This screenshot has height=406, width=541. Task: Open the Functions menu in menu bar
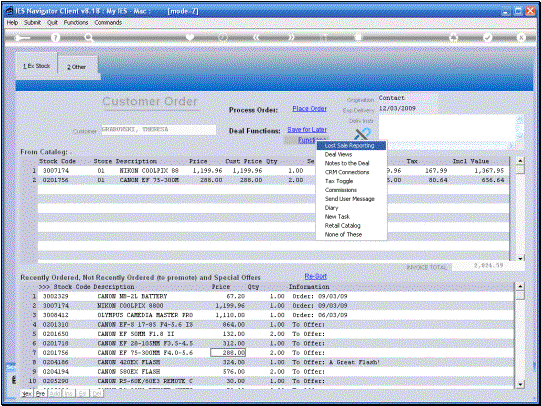click(76, 22)
